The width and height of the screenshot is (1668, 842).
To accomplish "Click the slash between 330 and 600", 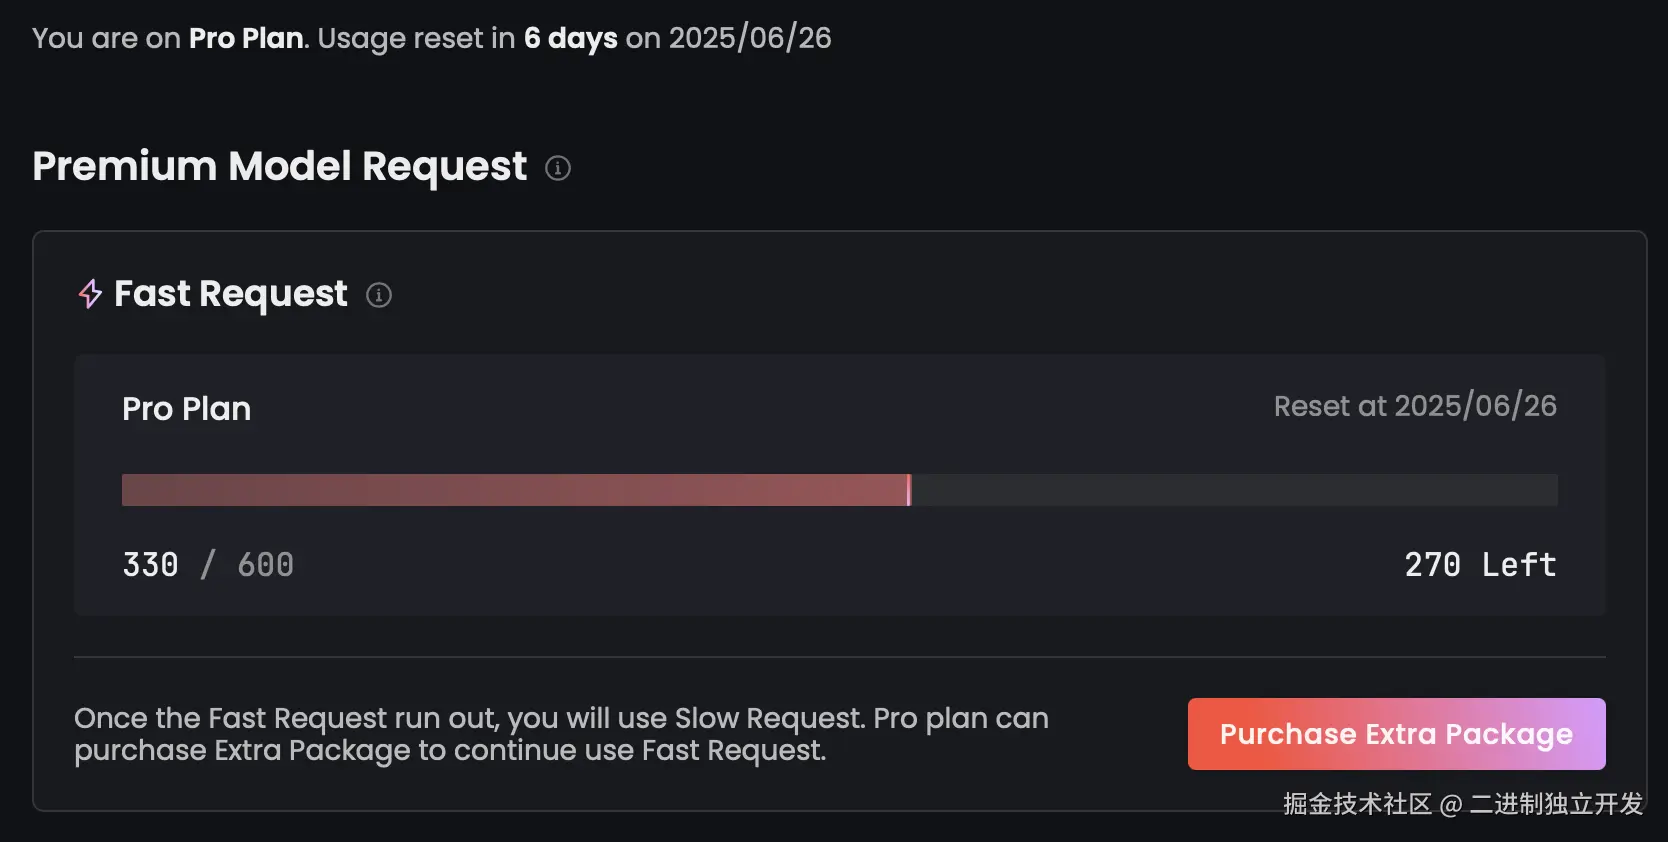I will 208,565.
